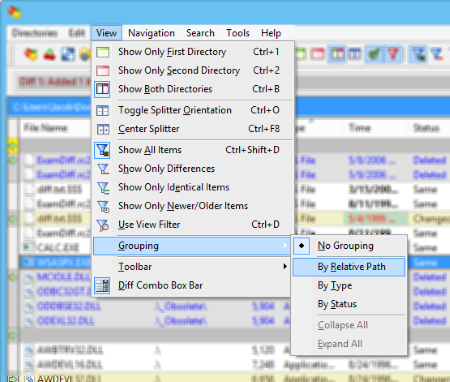
Task: Open the Tools menu
Action: pos(238,33)
